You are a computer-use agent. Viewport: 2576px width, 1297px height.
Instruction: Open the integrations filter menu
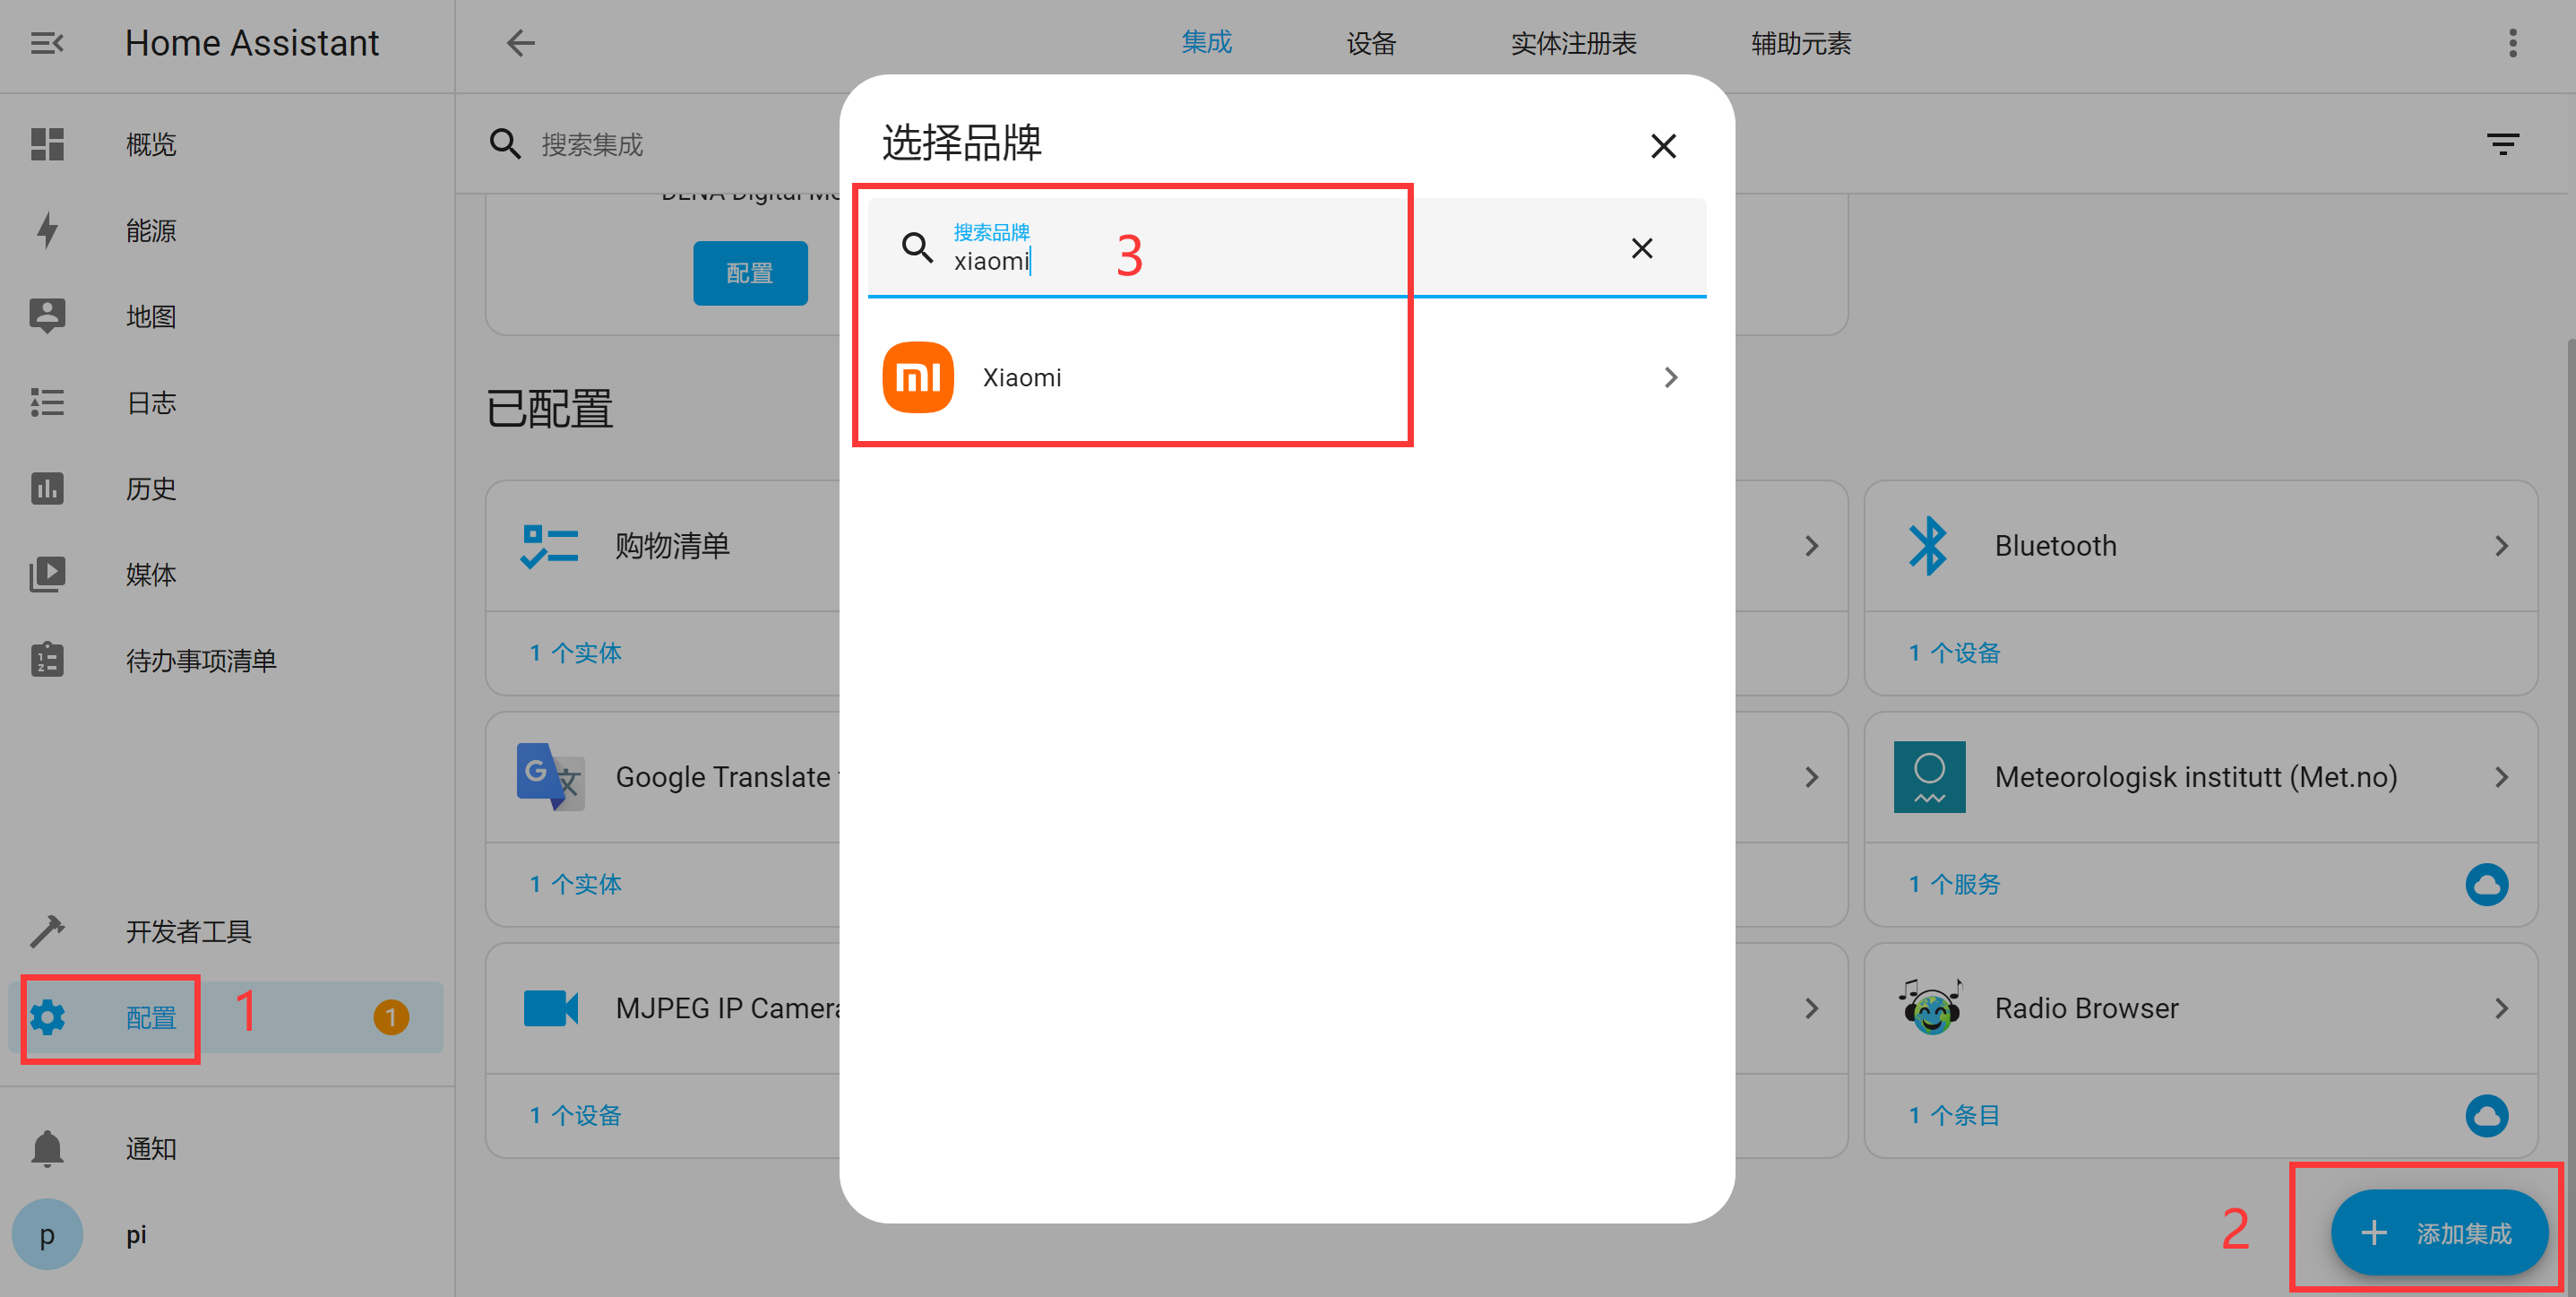pos(2503,144)
